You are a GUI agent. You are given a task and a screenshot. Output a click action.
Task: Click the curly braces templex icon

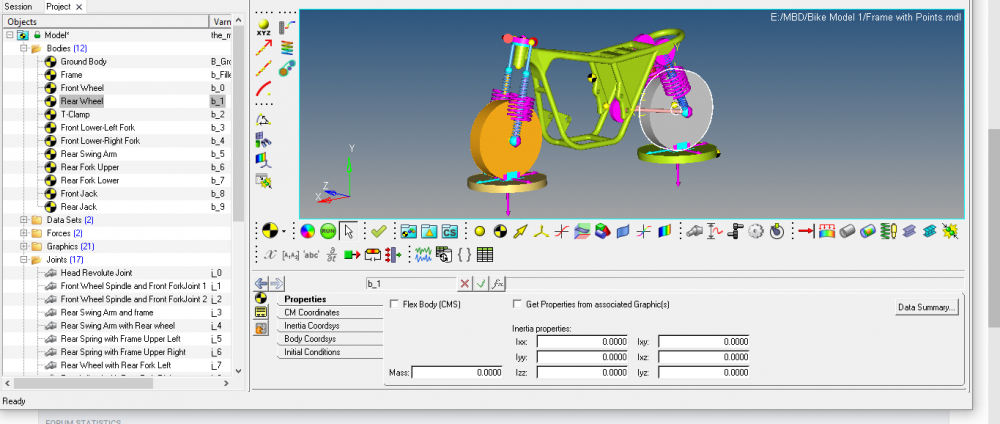(465, 255)
